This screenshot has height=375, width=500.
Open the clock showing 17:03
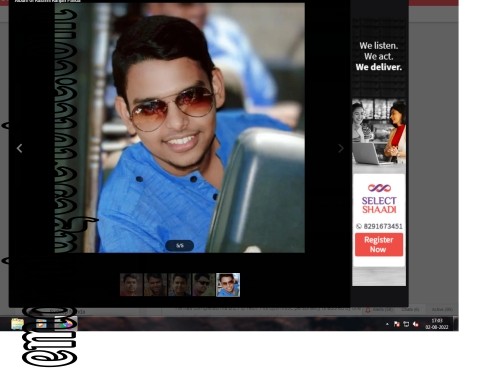coord(437,324)
